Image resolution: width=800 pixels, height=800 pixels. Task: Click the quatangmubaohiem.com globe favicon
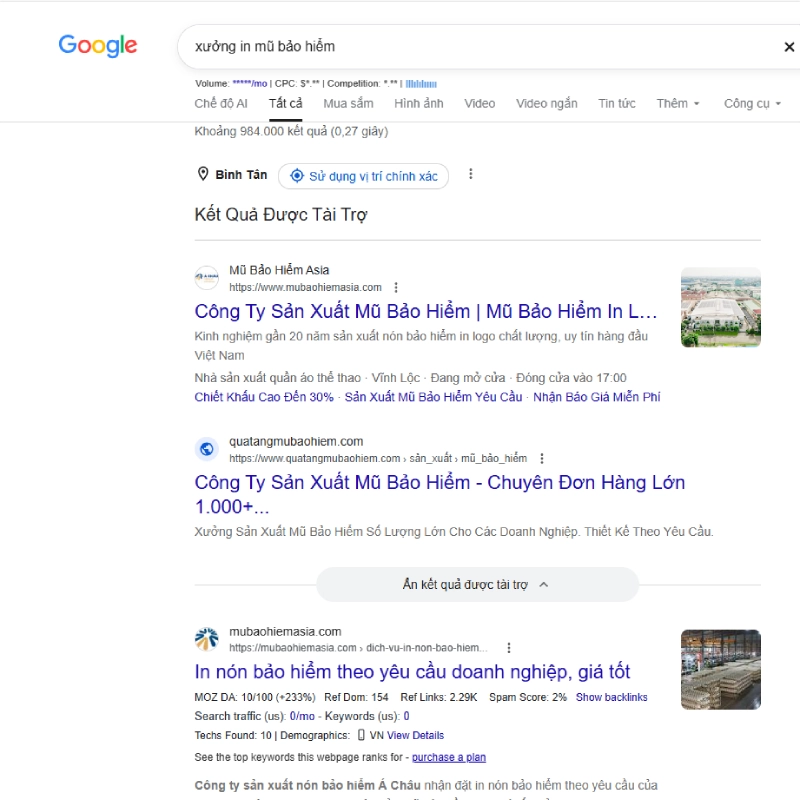207,449
